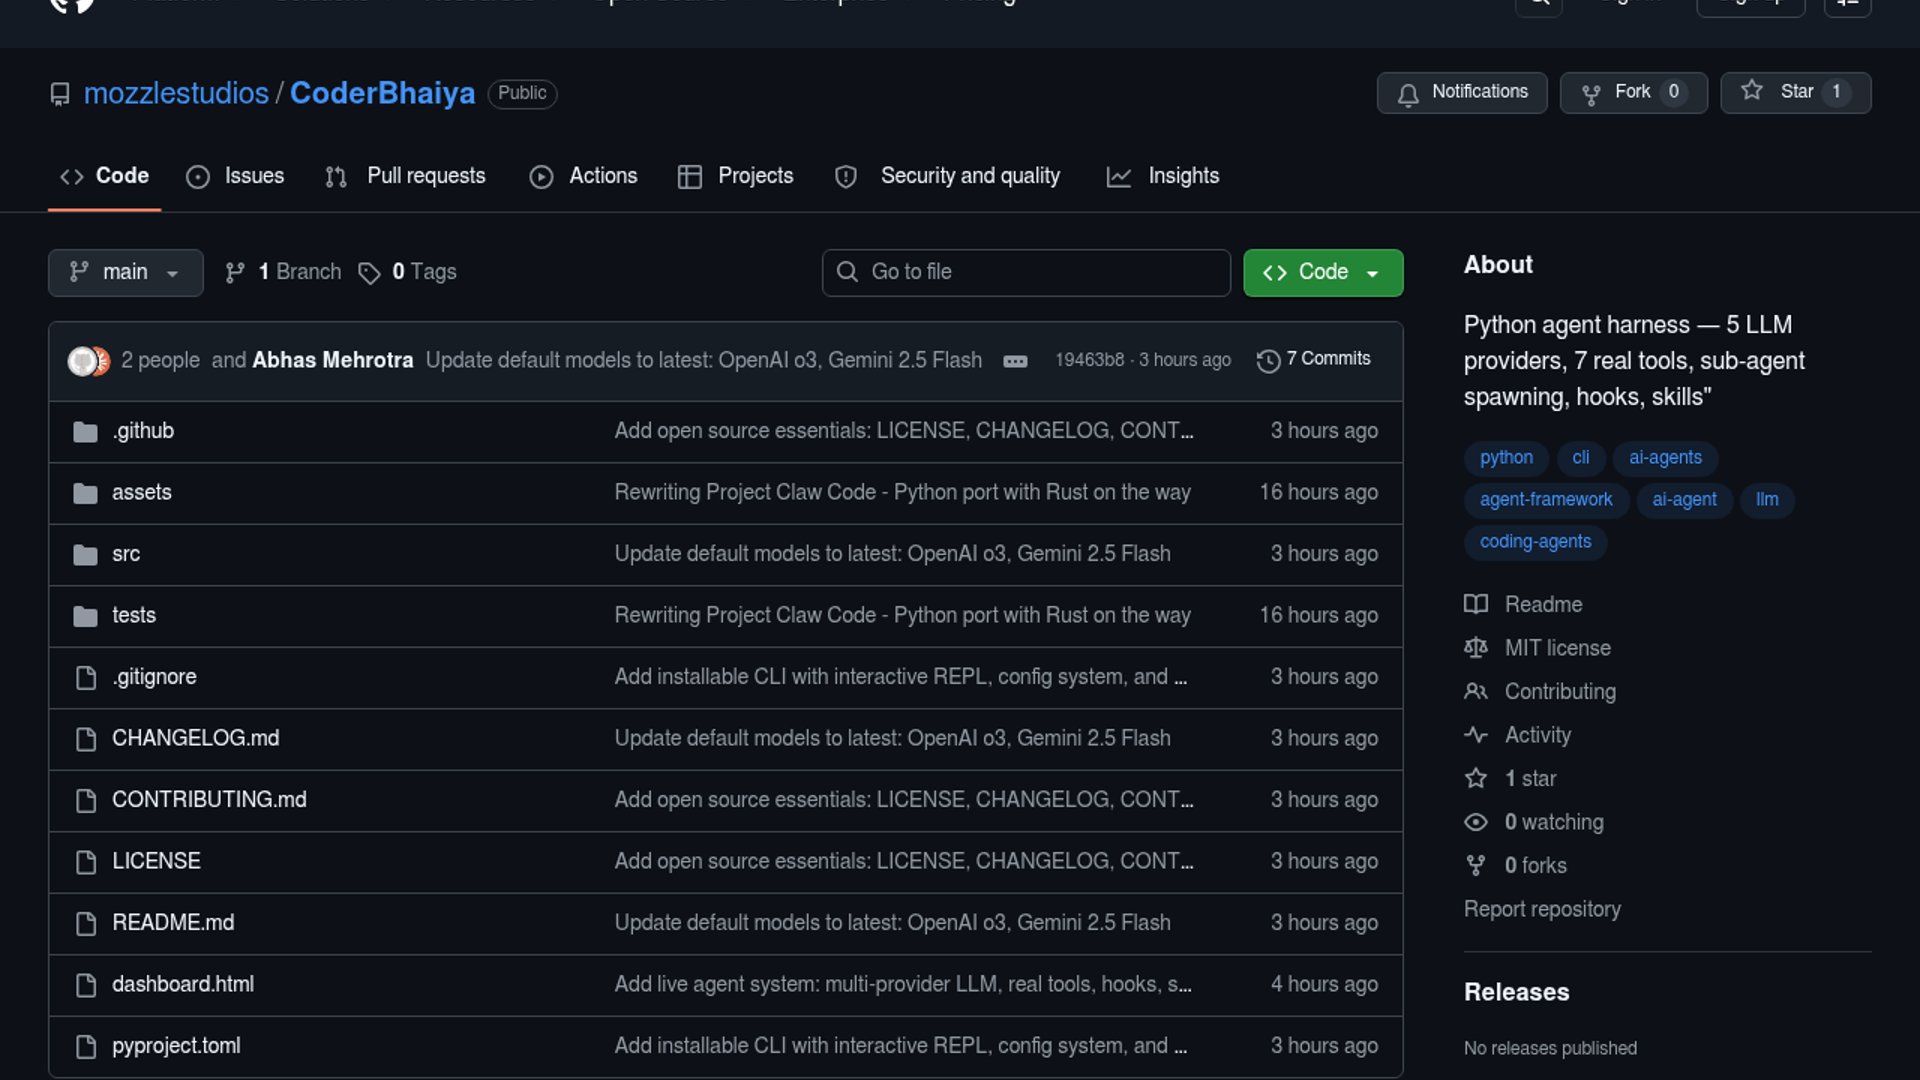The image size is (1920, 1080).
Task: Select the ai-agents topic tag
Action: (1665, 458)
